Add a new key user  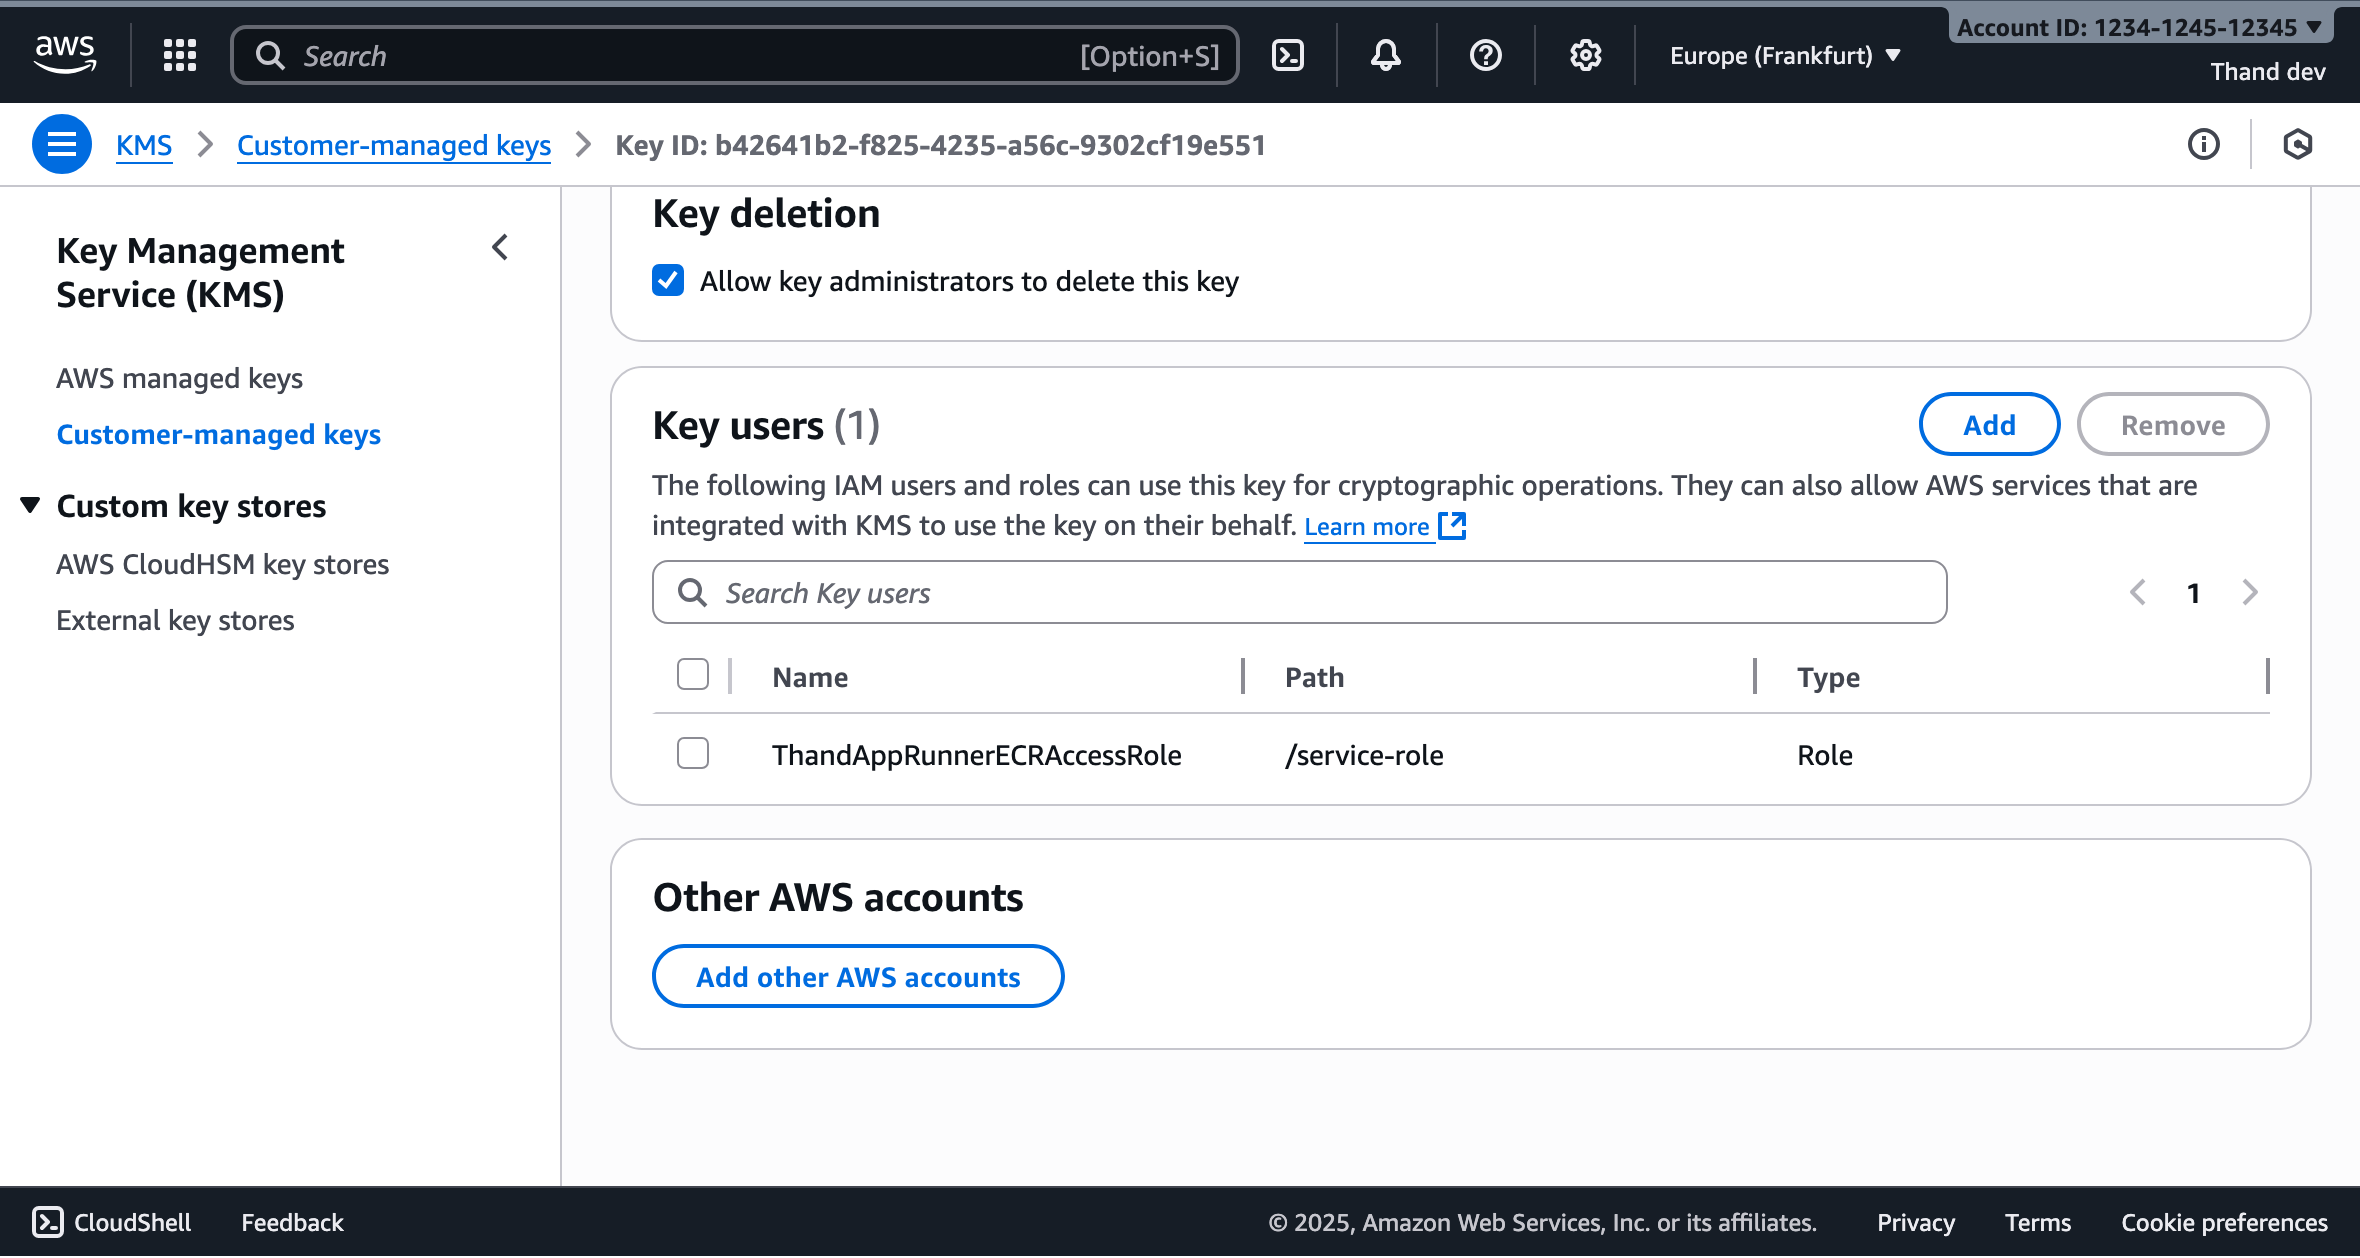tap(1987, 424)
